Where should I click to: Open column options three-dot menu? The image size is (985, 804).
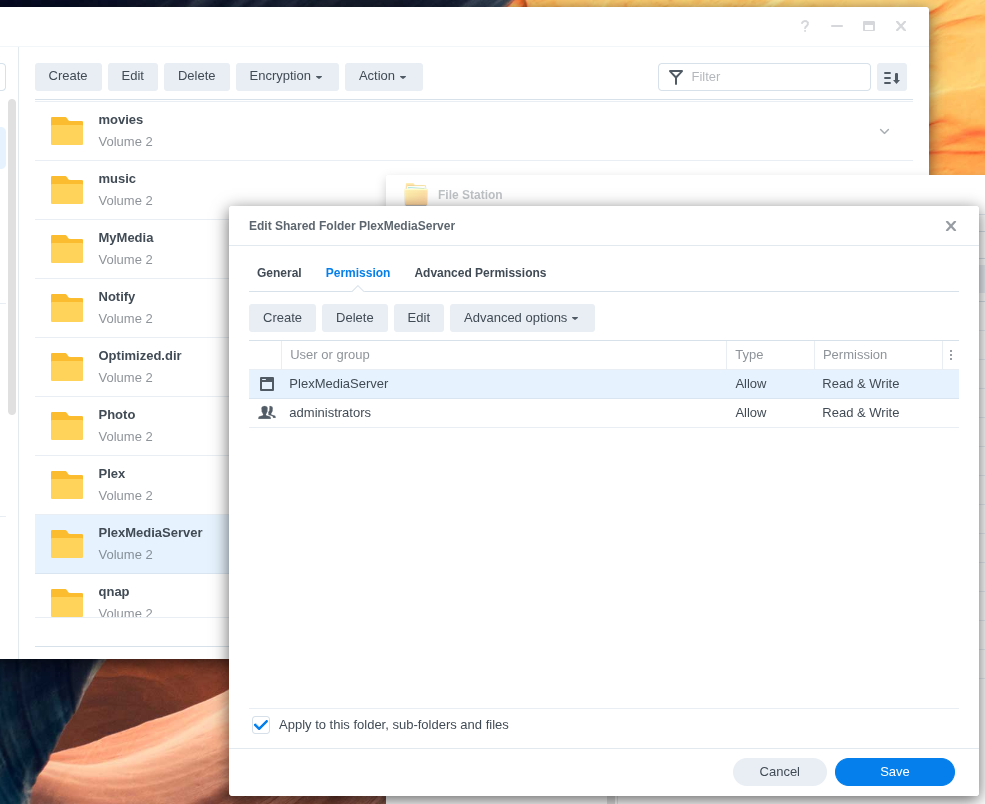point(950,355)
